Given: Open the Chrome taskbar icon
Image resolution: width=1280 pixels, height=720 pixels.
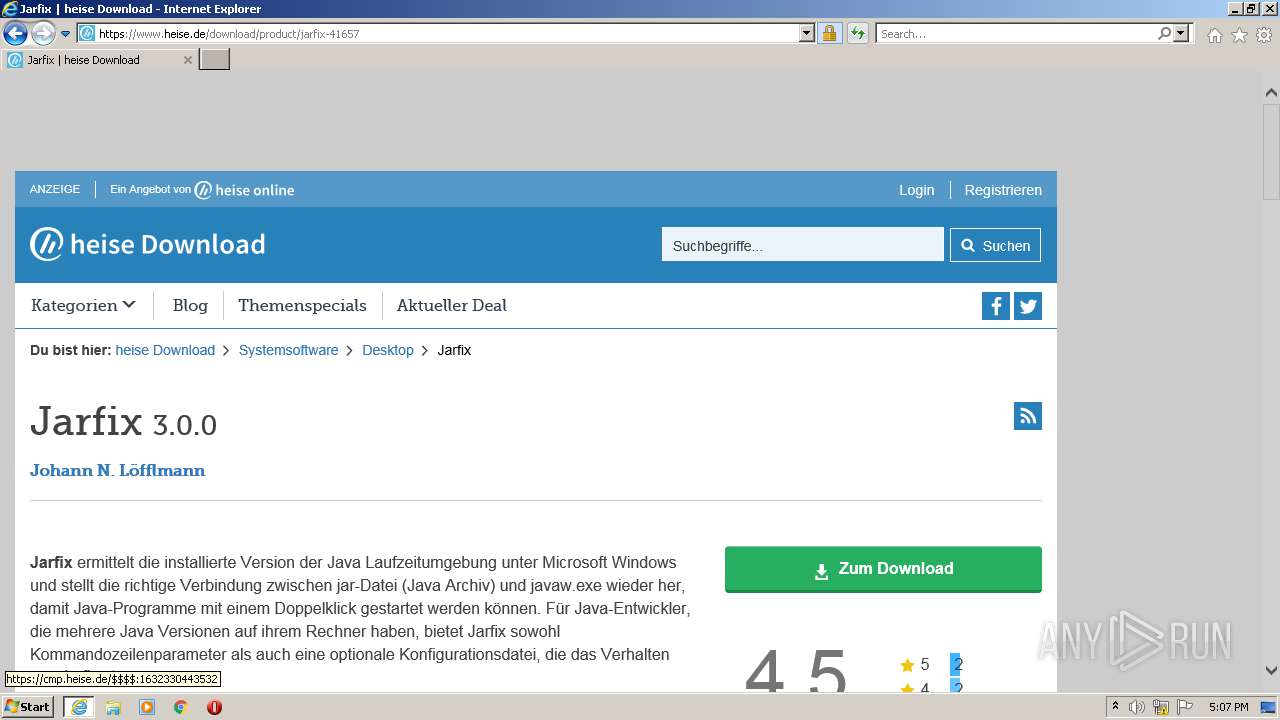Looking at the screenshot, I should [180, 707].
